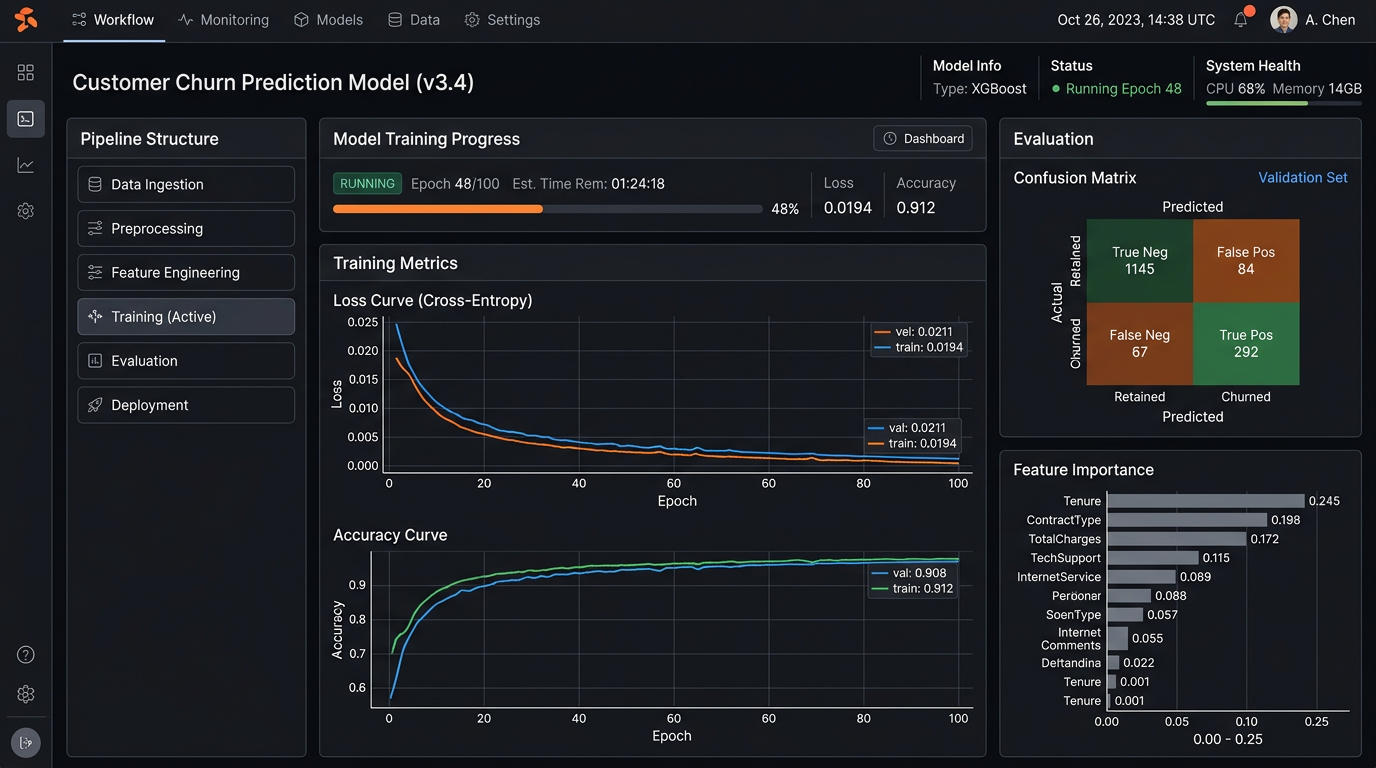Viewport: 1376px width, 768px height.
Task: Select the terminal console sidebar icon
Action: [x=26, y=119]
